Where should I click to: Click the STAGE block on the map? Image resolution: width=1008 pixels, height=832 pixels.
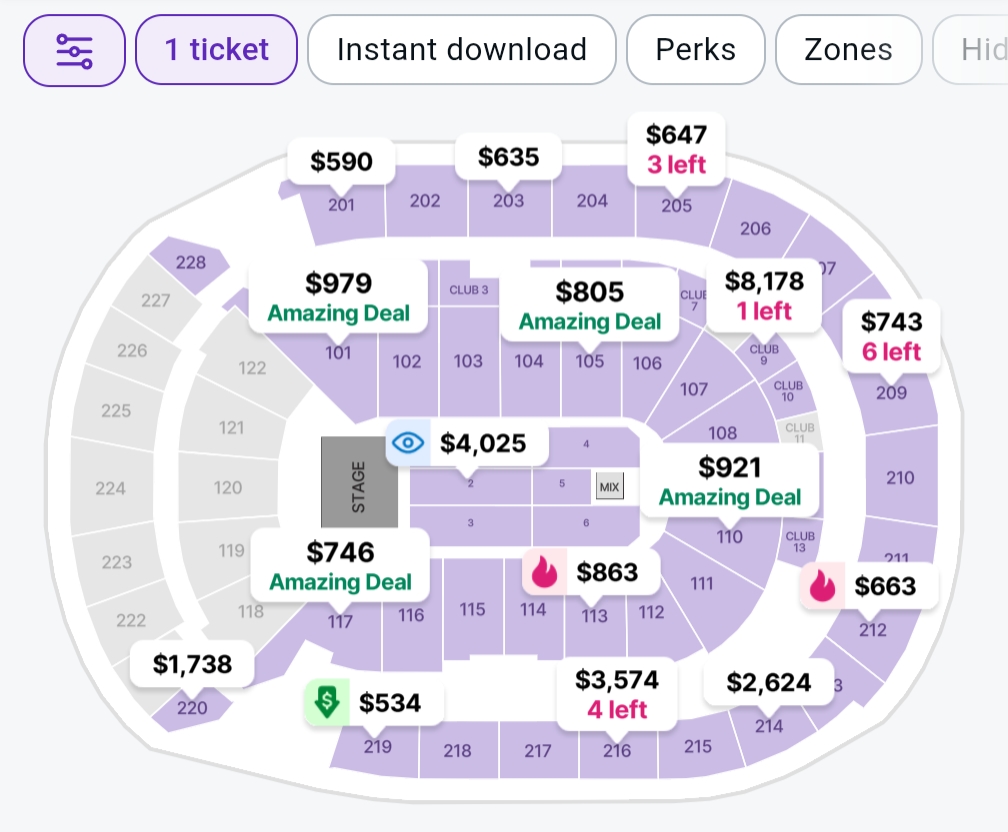tap(359, 482)
